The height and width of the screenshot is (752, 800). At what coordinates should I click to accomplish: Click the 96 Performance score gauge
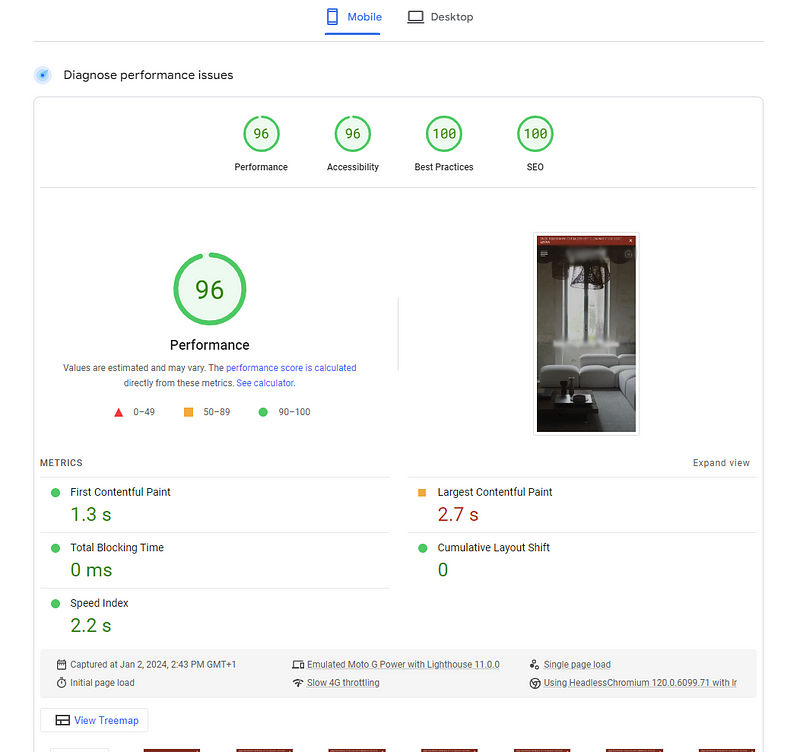pos(261,133)
